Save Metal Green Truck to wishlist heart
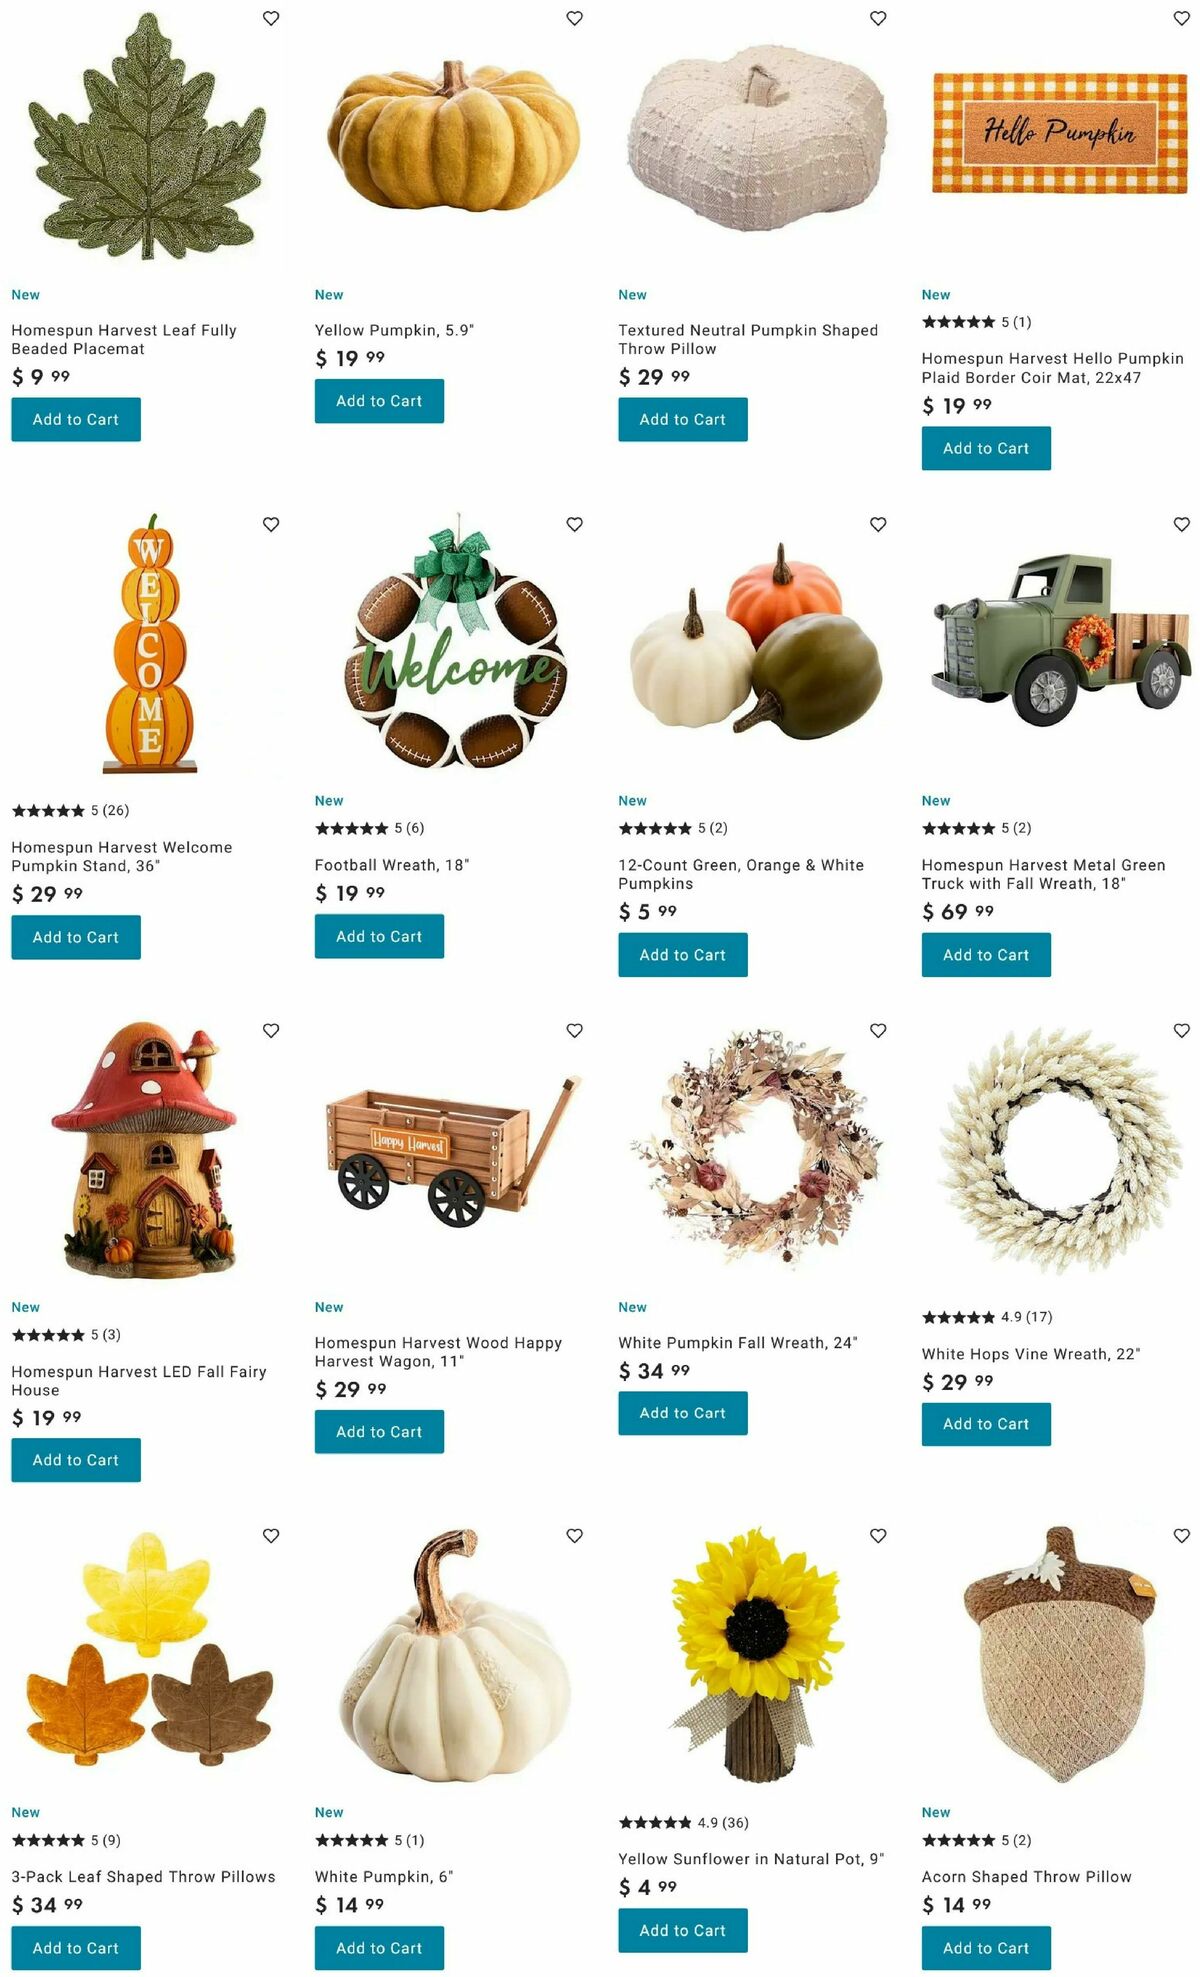 click(x=1181, y=524)
